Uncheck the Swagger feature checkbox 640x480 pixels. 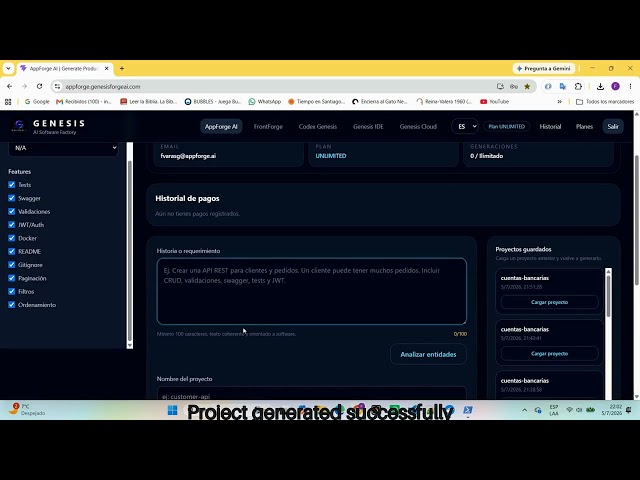coord(11,198)
